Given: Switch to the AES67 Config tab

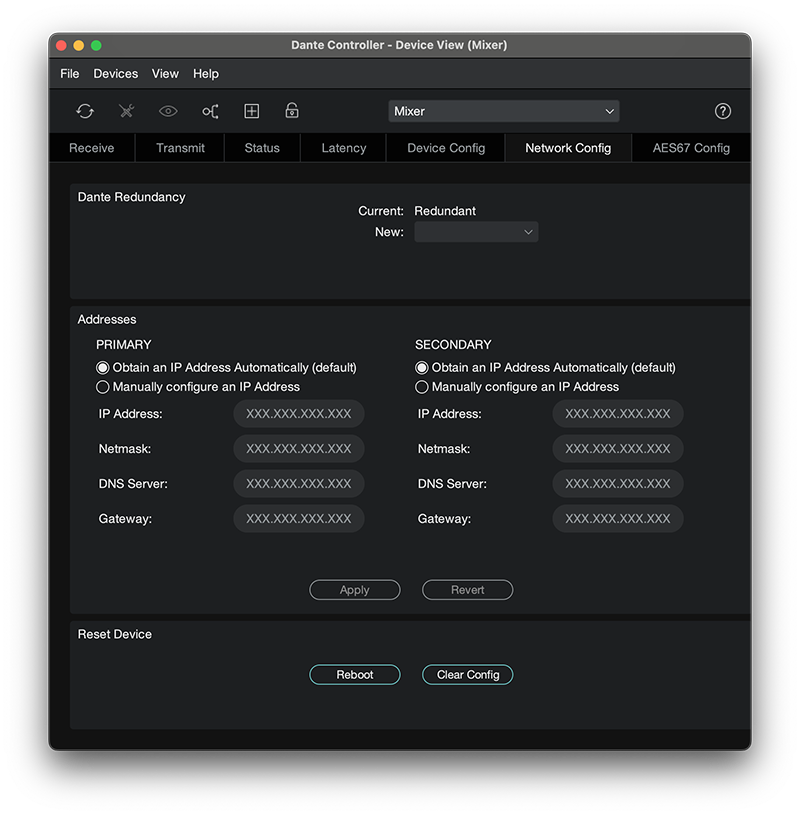Looking at the screenshot, I should coord(691,148).
